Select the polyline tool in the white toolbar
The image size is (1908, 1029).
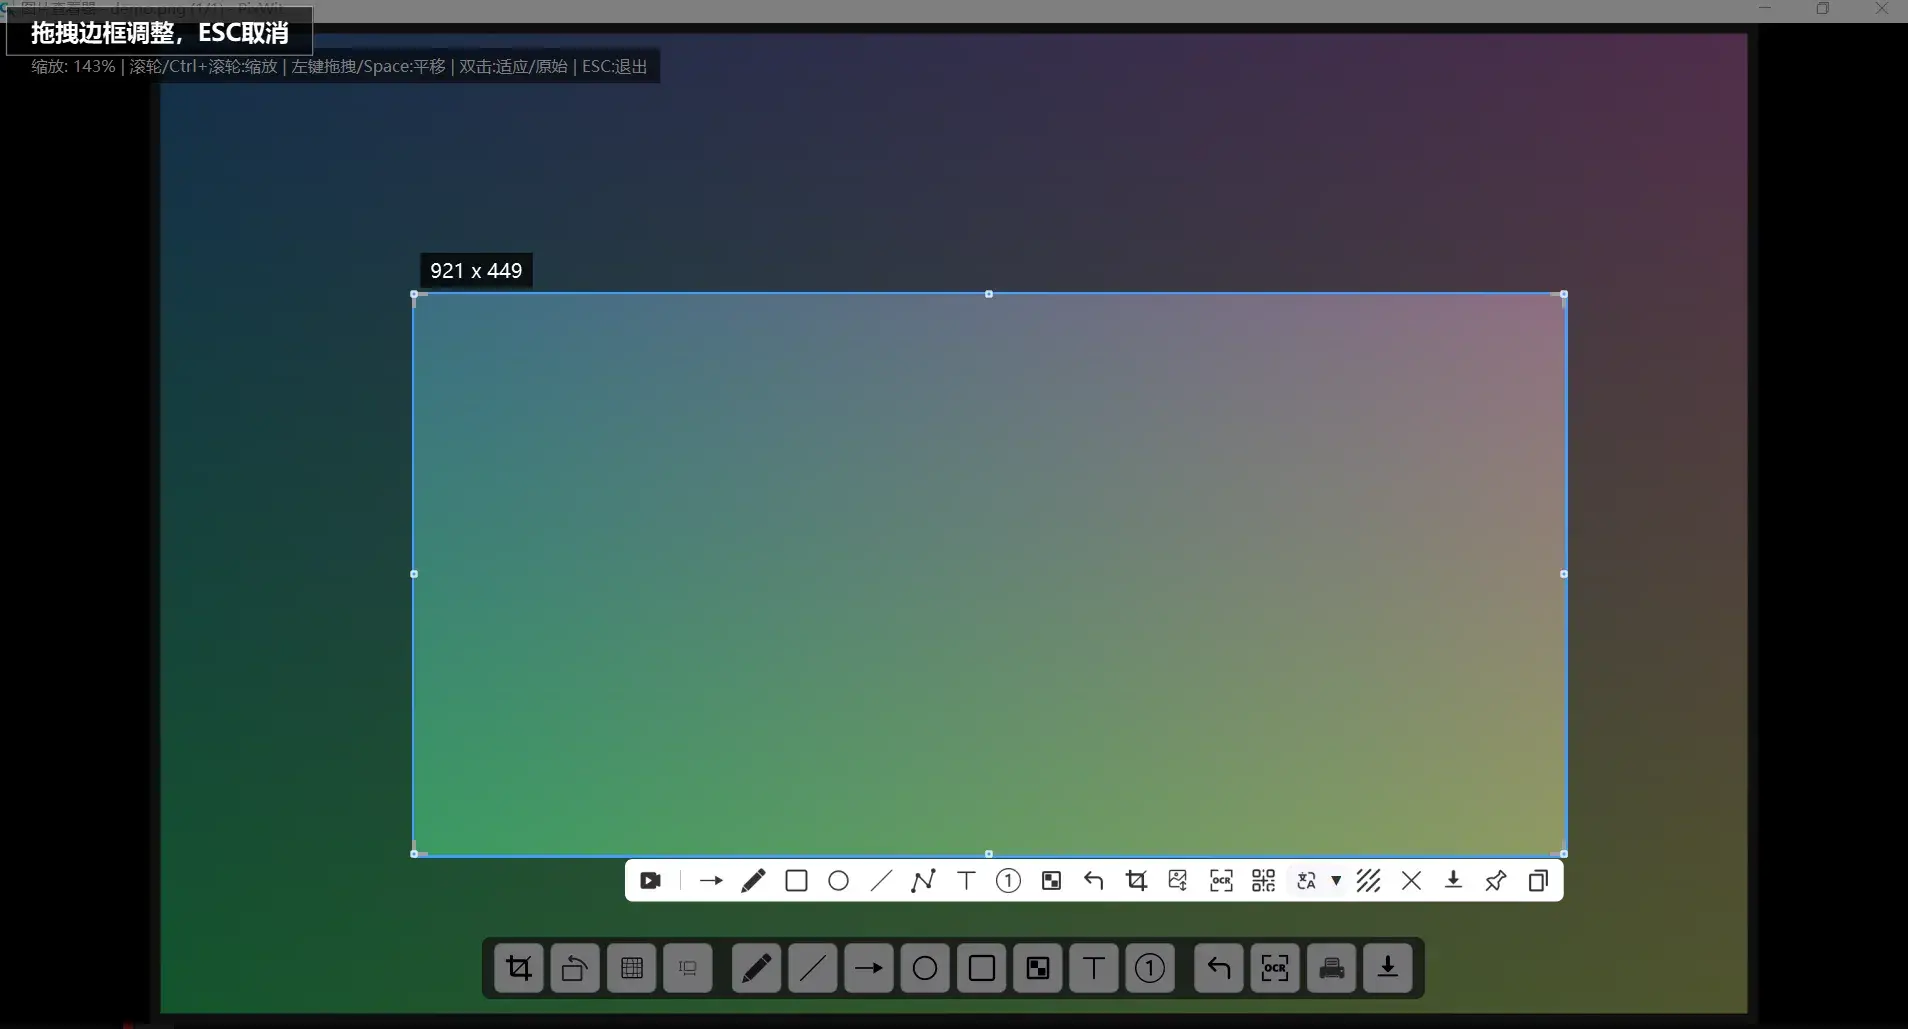click(x=923, y=881)
